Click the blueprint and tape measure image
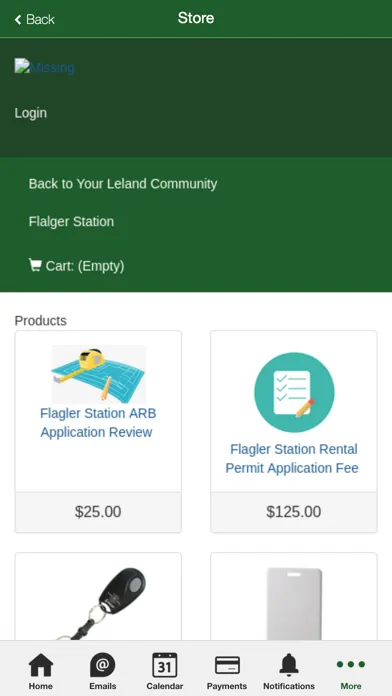Viewport: 392px width, 696px height. pos(99,375)
